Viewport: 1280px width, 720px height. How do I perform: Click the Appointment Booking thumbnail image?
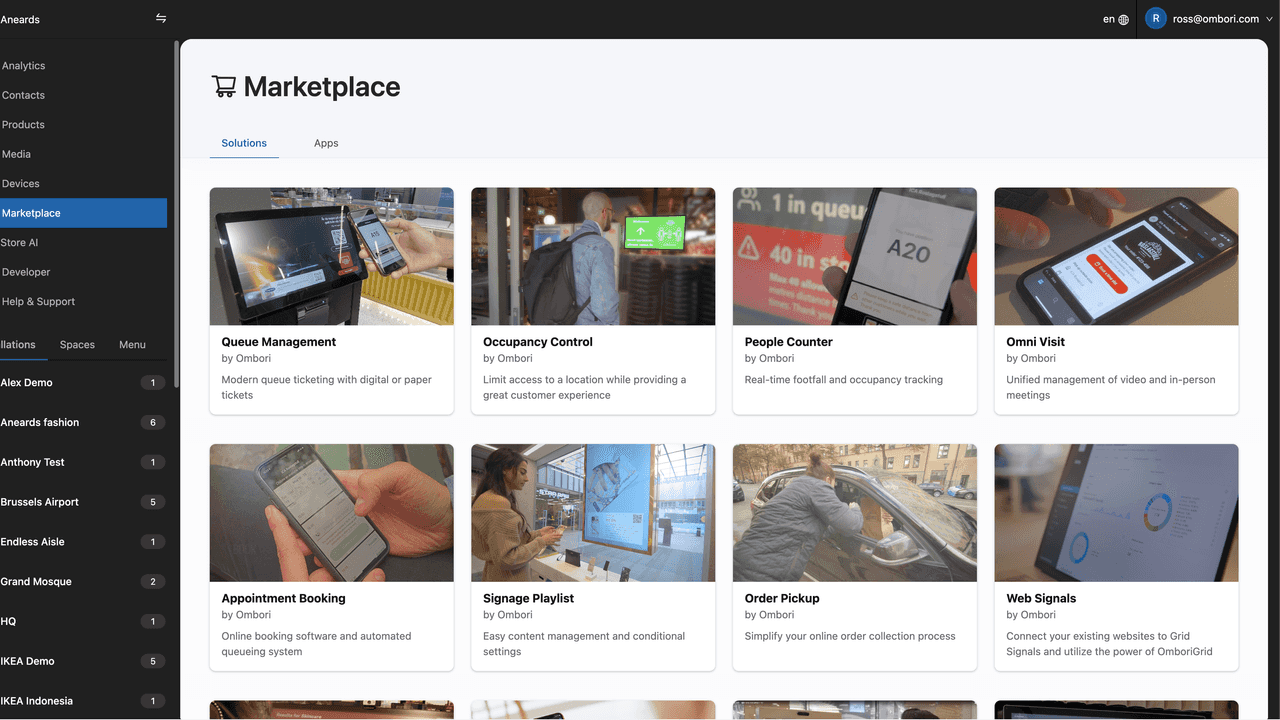click(331, 512)
